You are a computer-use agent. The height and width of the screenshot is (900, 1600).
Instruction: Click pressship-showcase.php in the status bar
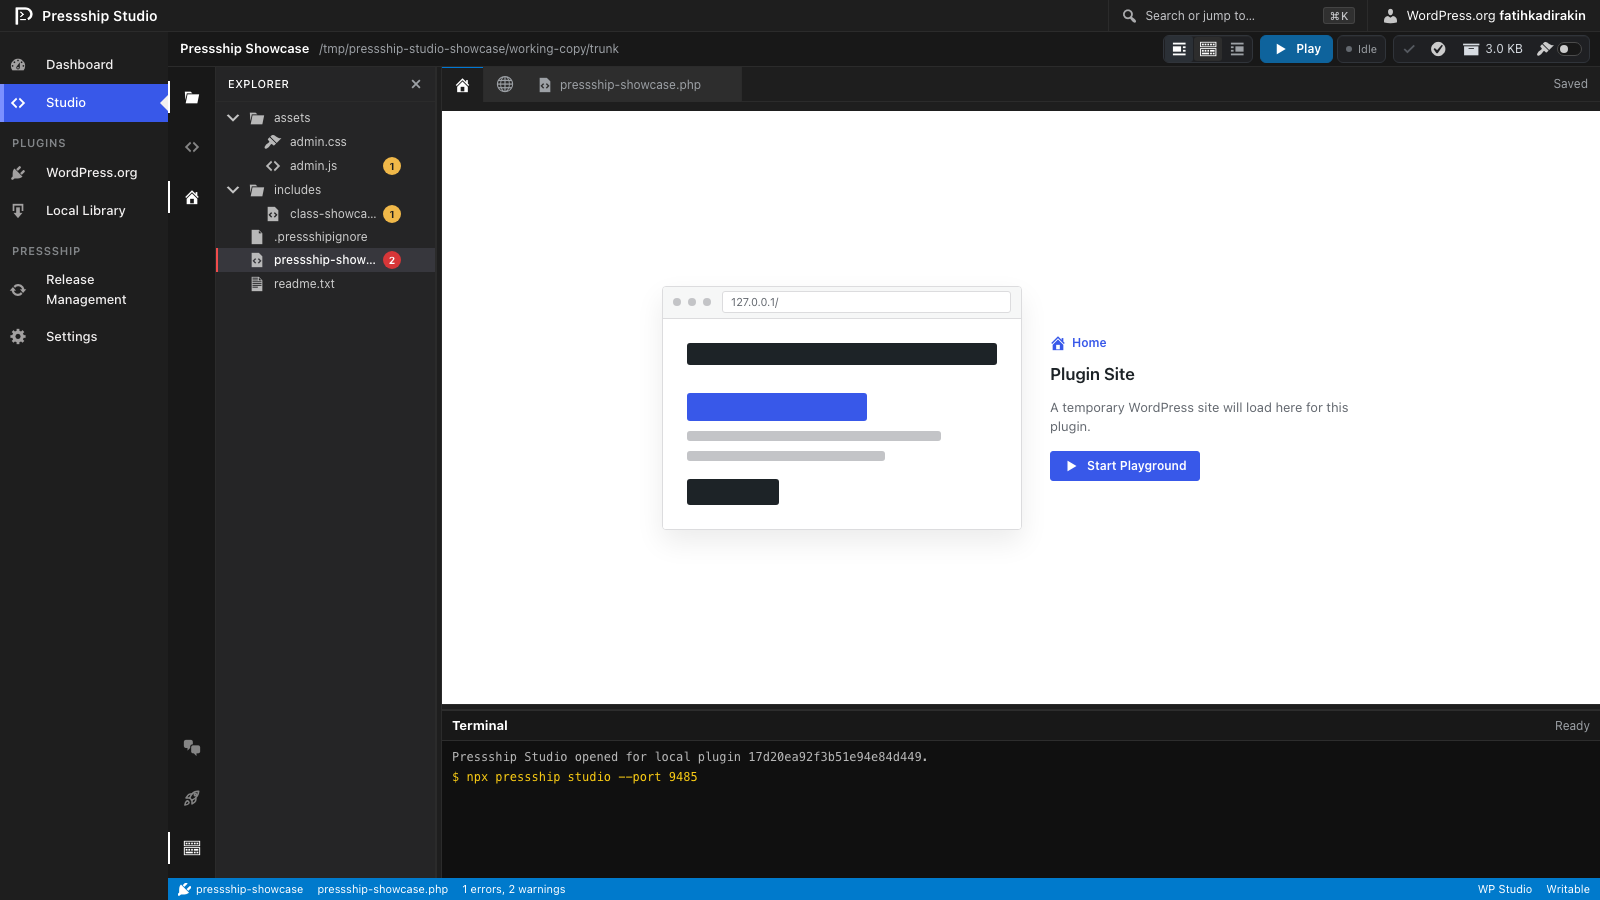point(383,889)
